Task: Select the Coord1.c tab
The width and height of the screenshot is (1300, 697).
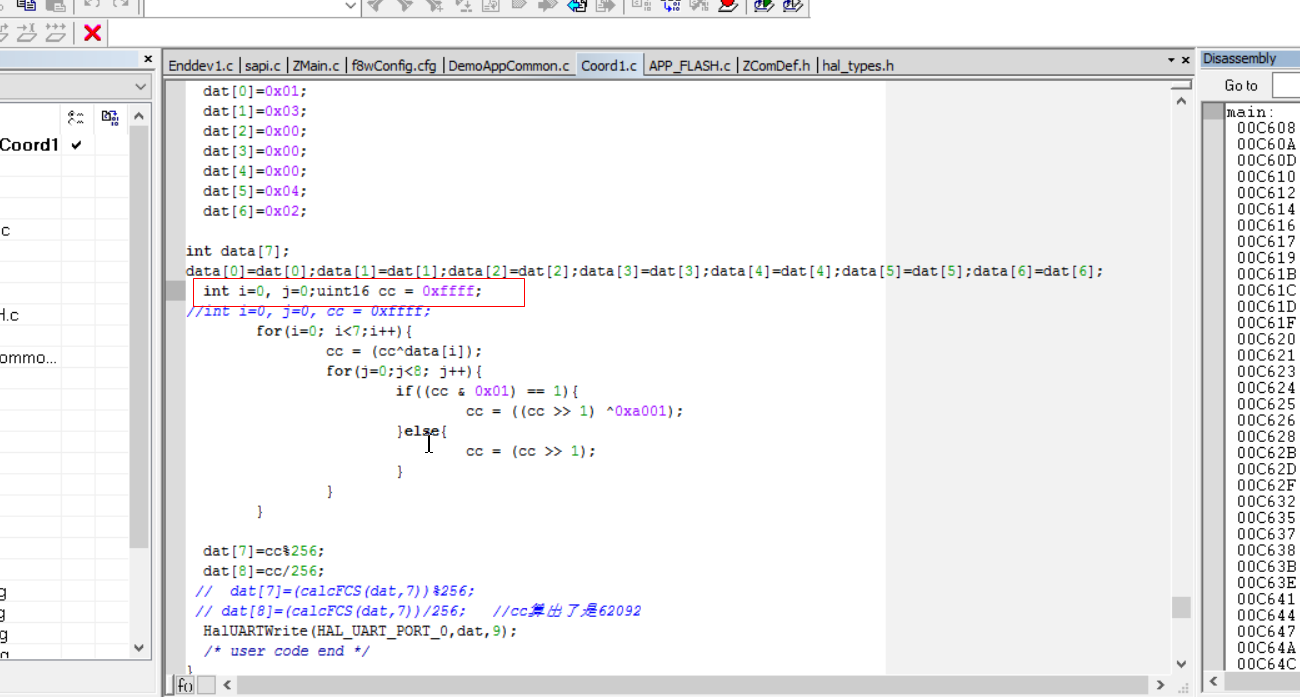Action: click(609, 65)
